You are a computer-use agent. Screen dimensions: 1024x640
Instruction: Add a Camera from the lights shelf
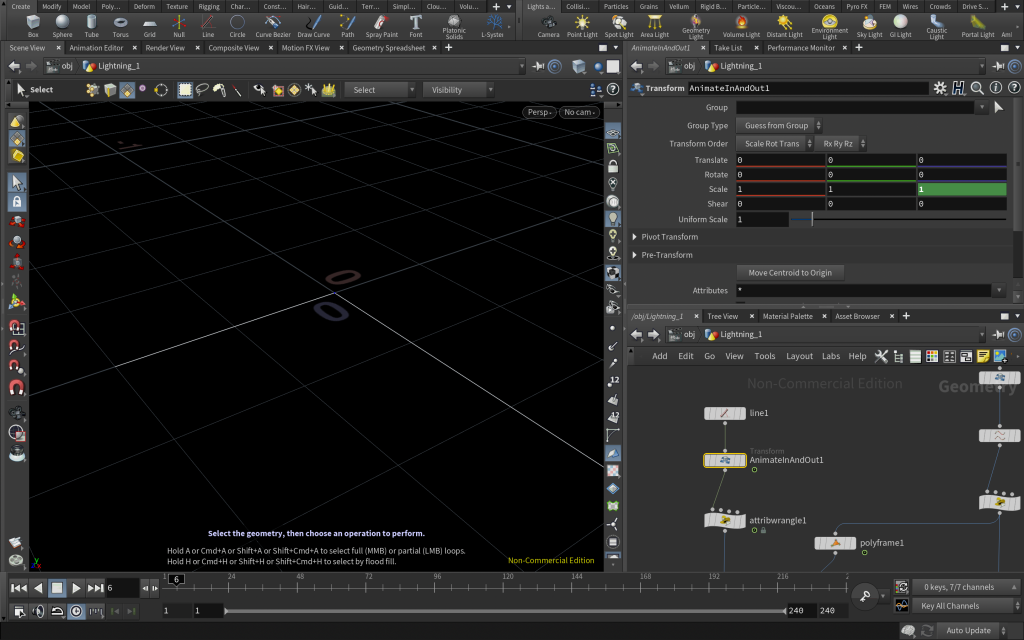pyautogui.click(x=548, y=24)
